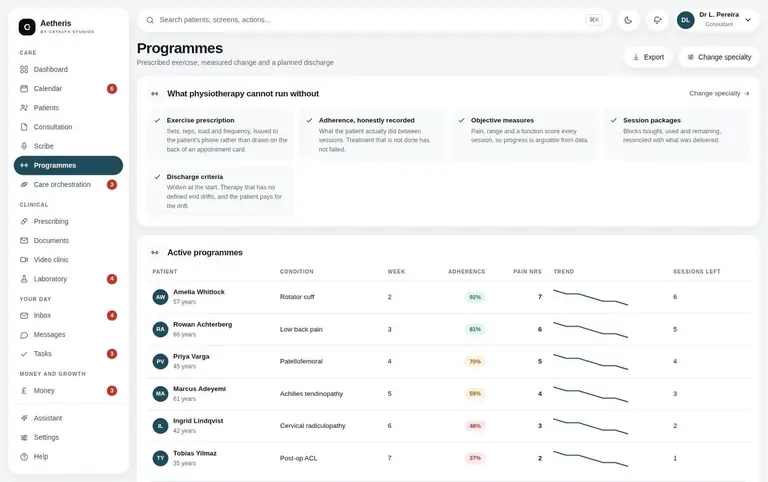Screen dimensions: 768x482
Task: Click the Calendar icon in sidebar
Action: [24, 89]
